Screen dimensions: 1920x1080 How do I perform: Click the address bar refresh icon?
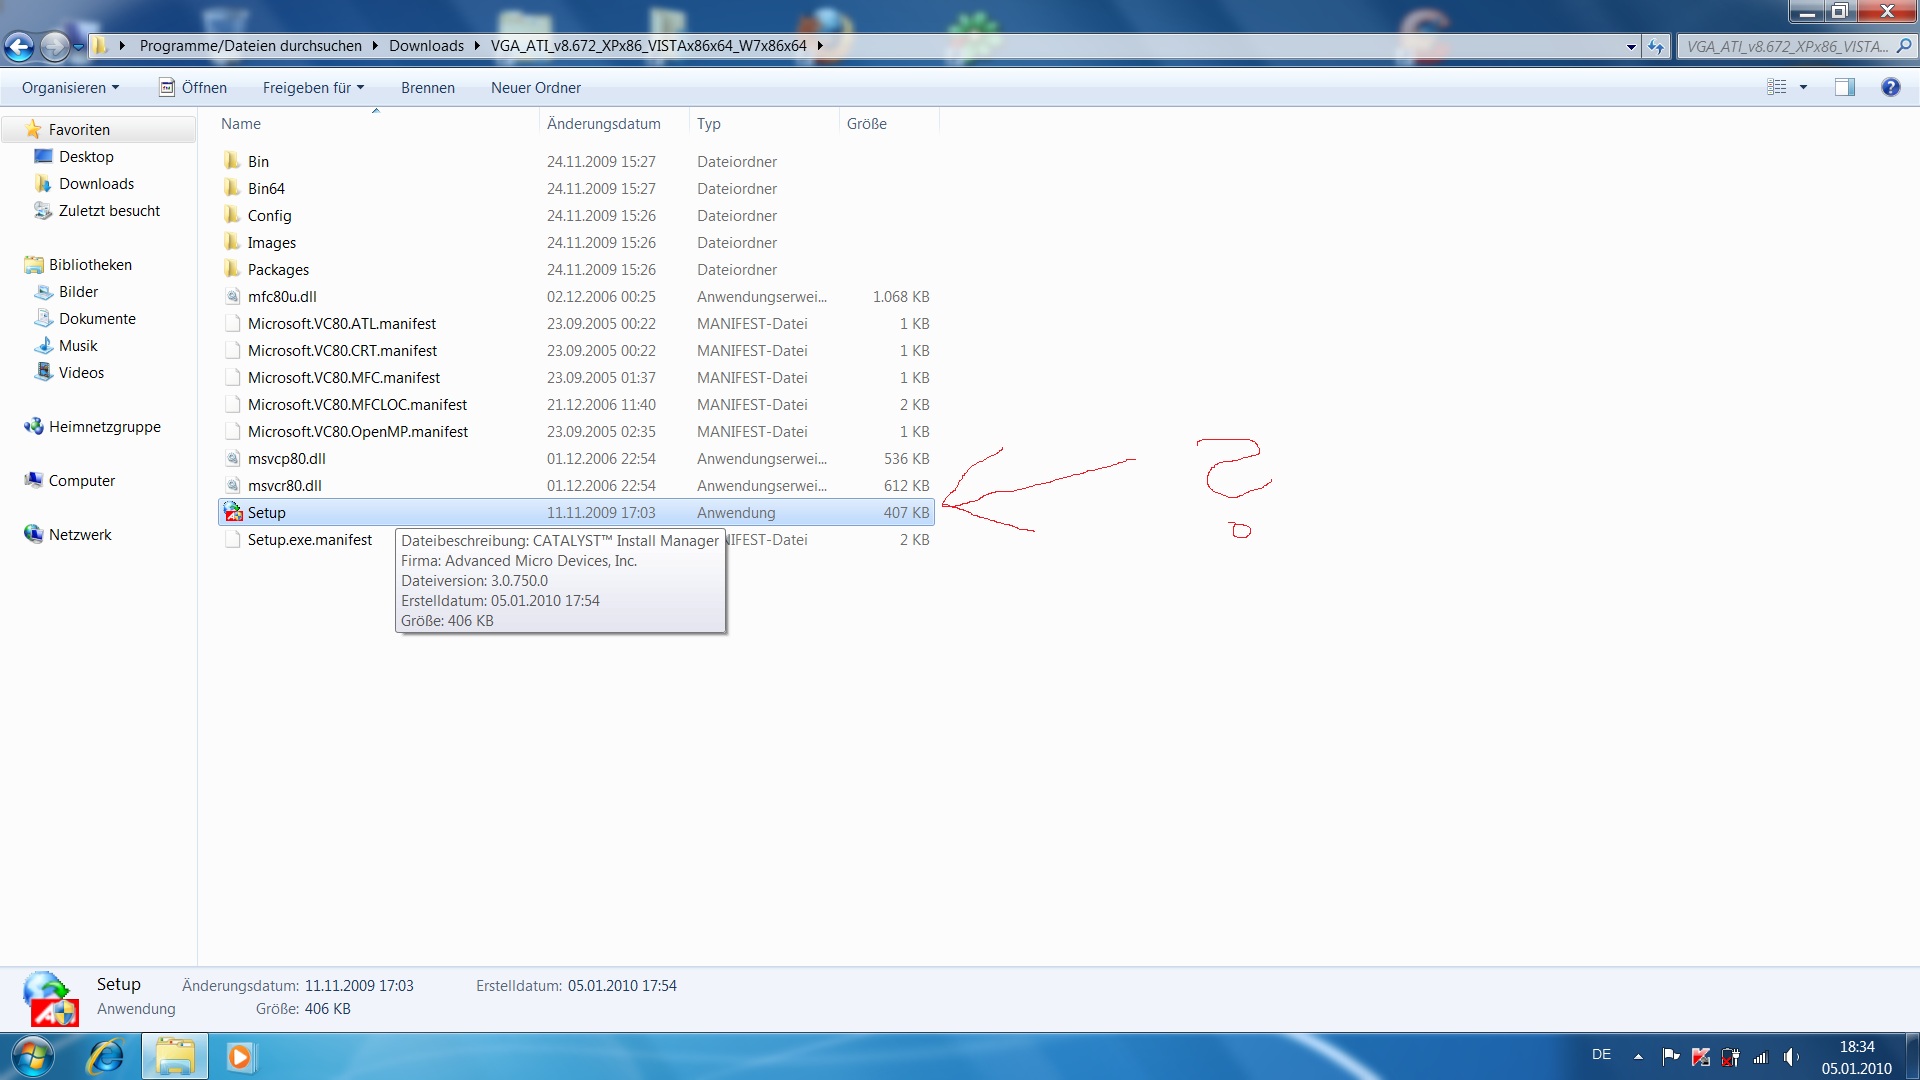(x=1656, y=46)
